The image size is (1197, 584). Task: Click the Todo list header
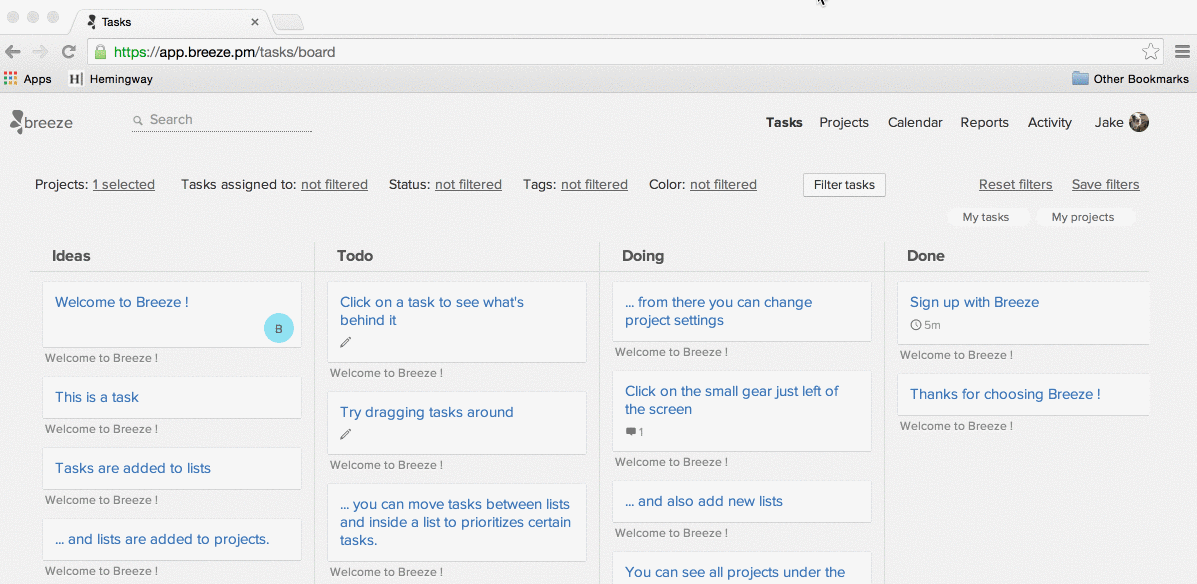point(355,256)
